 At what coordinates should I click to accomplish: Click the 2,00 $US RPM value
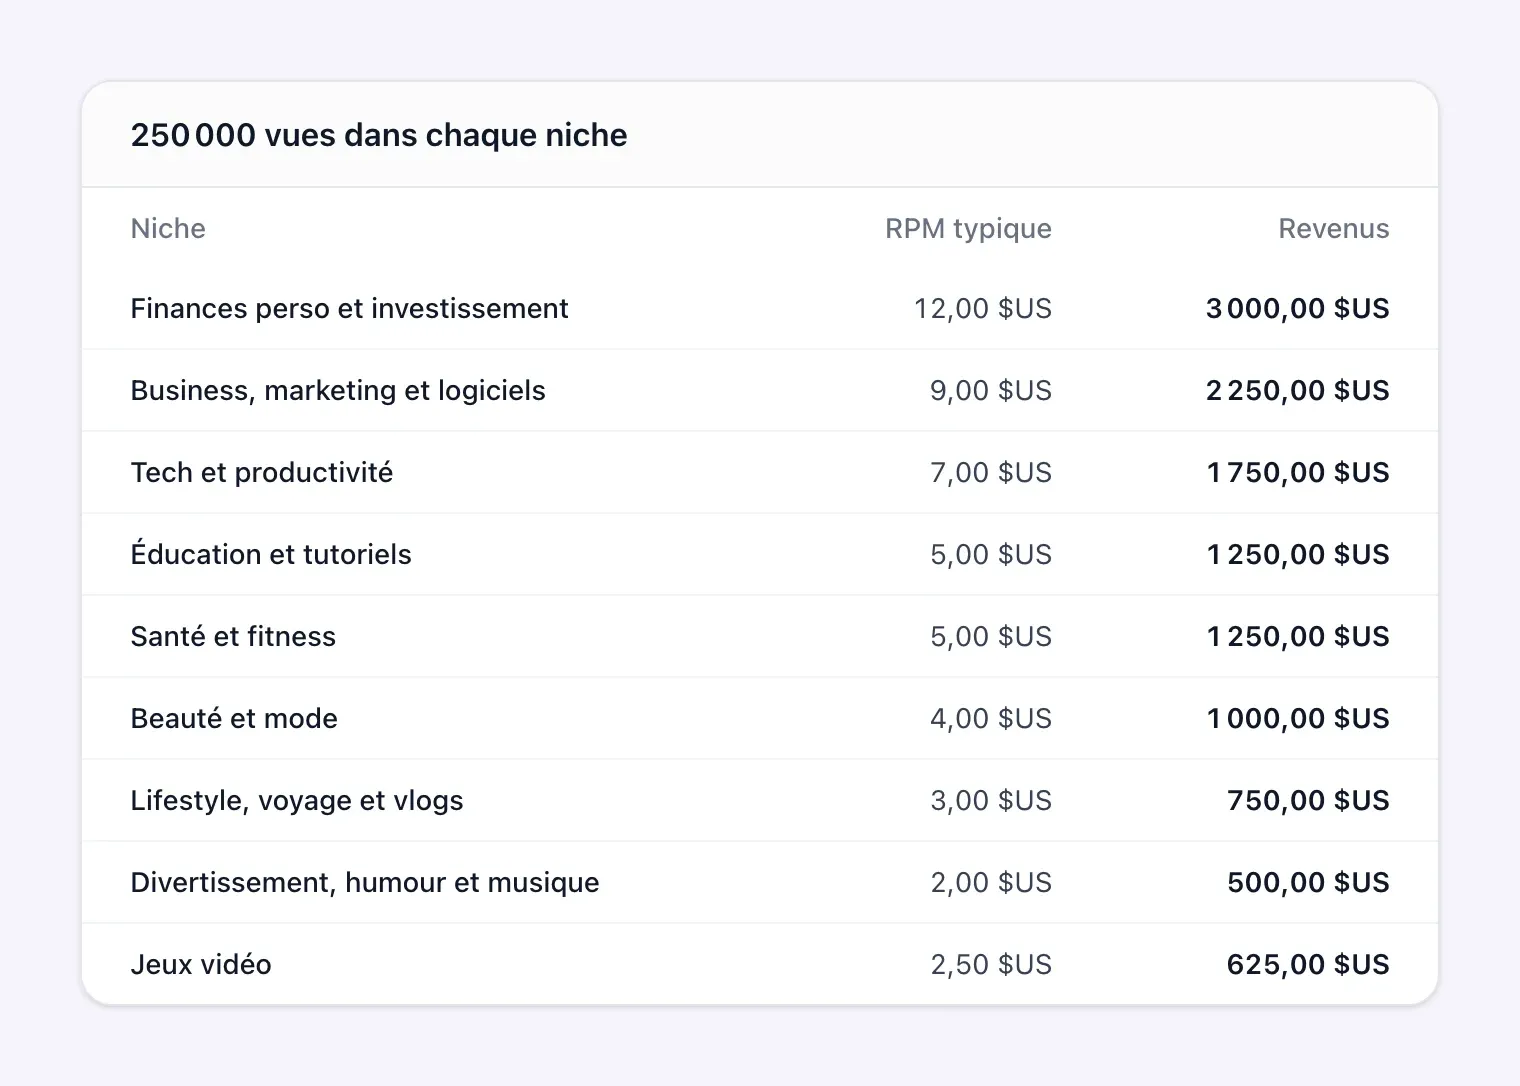(x=991, y=882)
